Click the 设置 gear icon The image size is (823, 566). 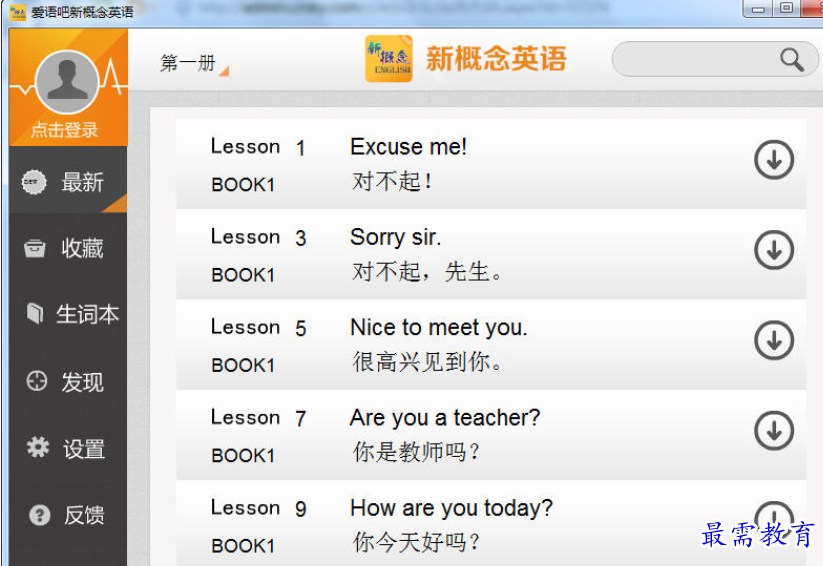pyautogui.click(x=38, y=447)
